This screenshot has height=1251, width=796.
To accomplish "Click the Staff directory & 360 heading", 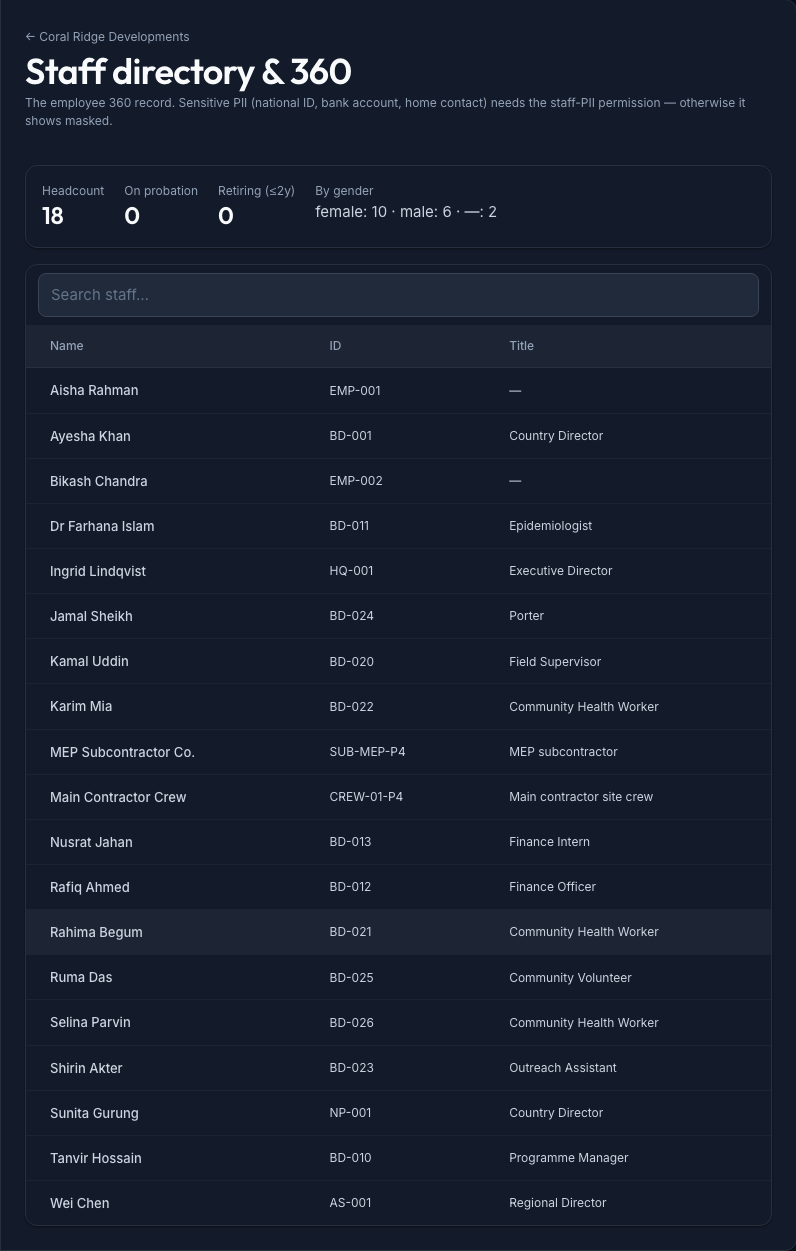I will pos(188,72).
